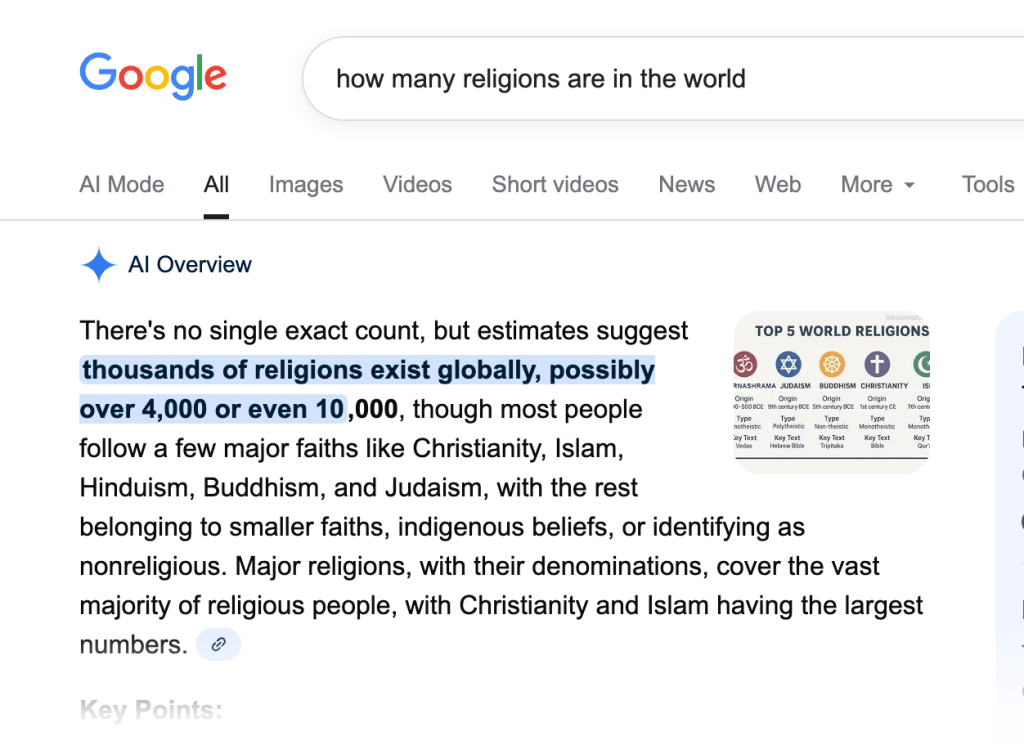Open the Tools options
This screenshot has width=1024, height=754.
click(x=988, y=185)
